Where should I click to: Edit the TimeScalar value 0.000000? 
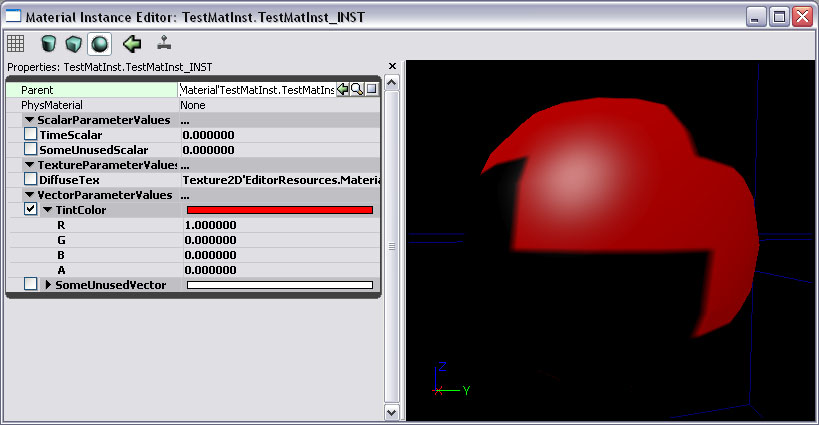click(208, 135)
